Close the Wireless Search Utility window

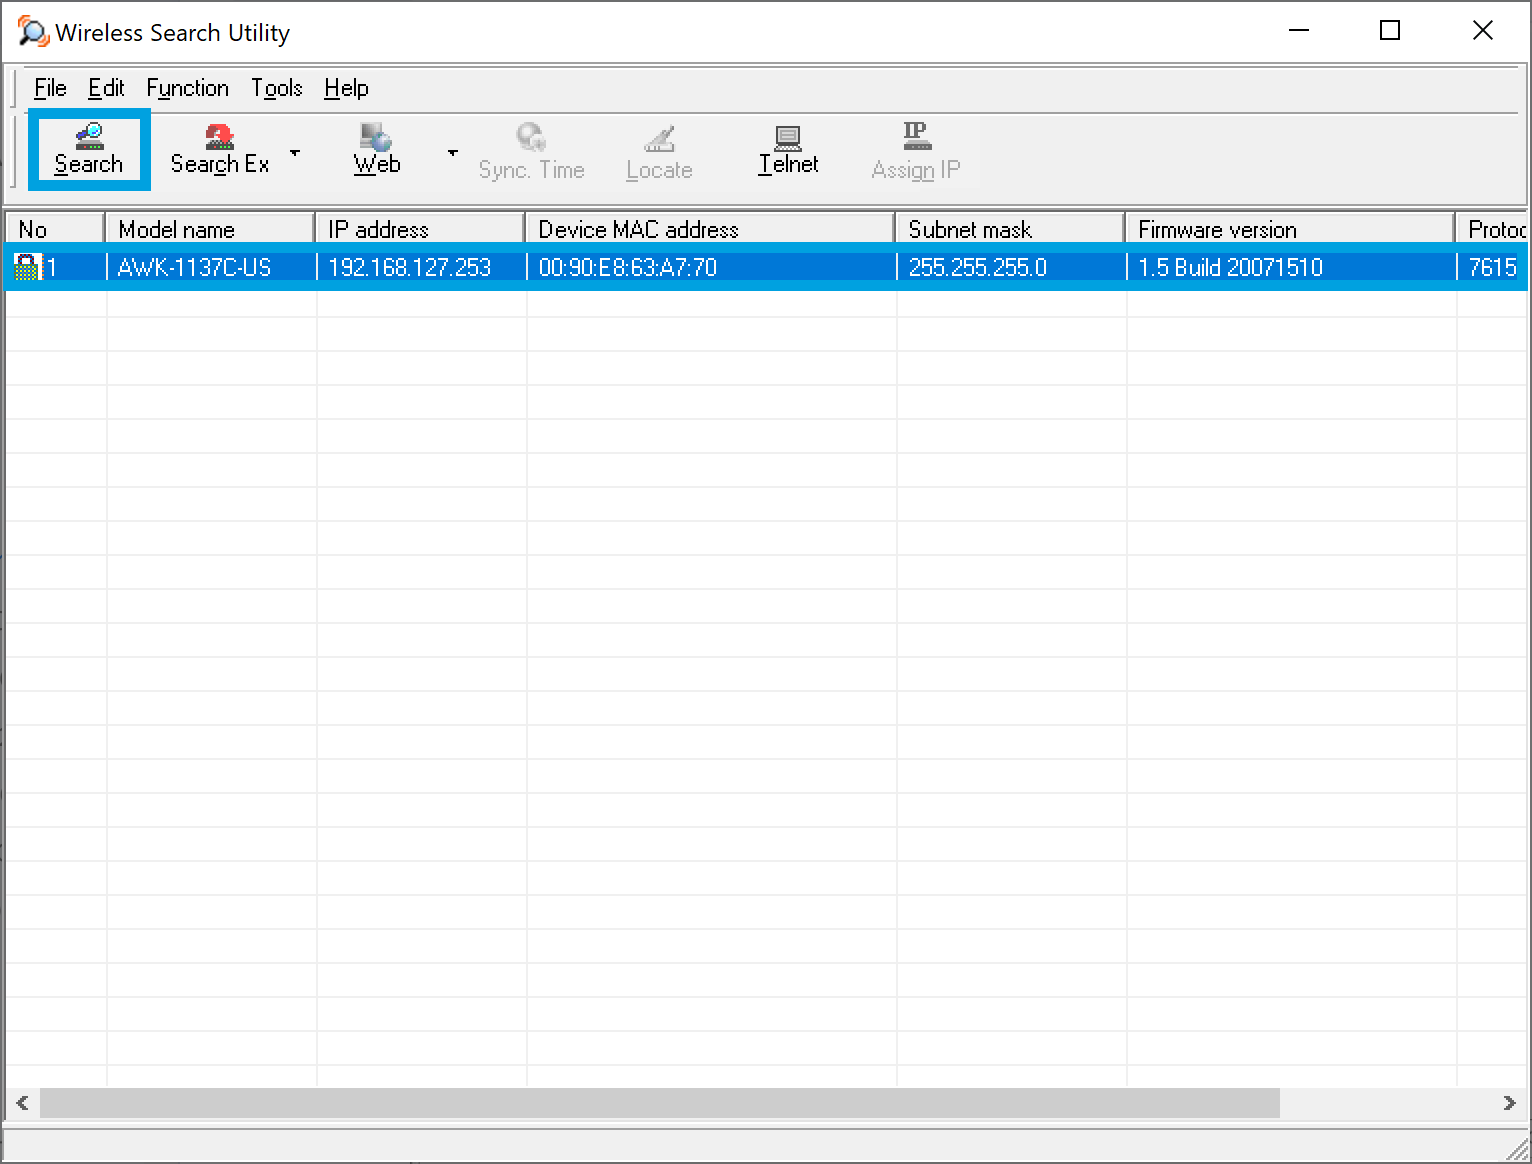[1483, 31]
